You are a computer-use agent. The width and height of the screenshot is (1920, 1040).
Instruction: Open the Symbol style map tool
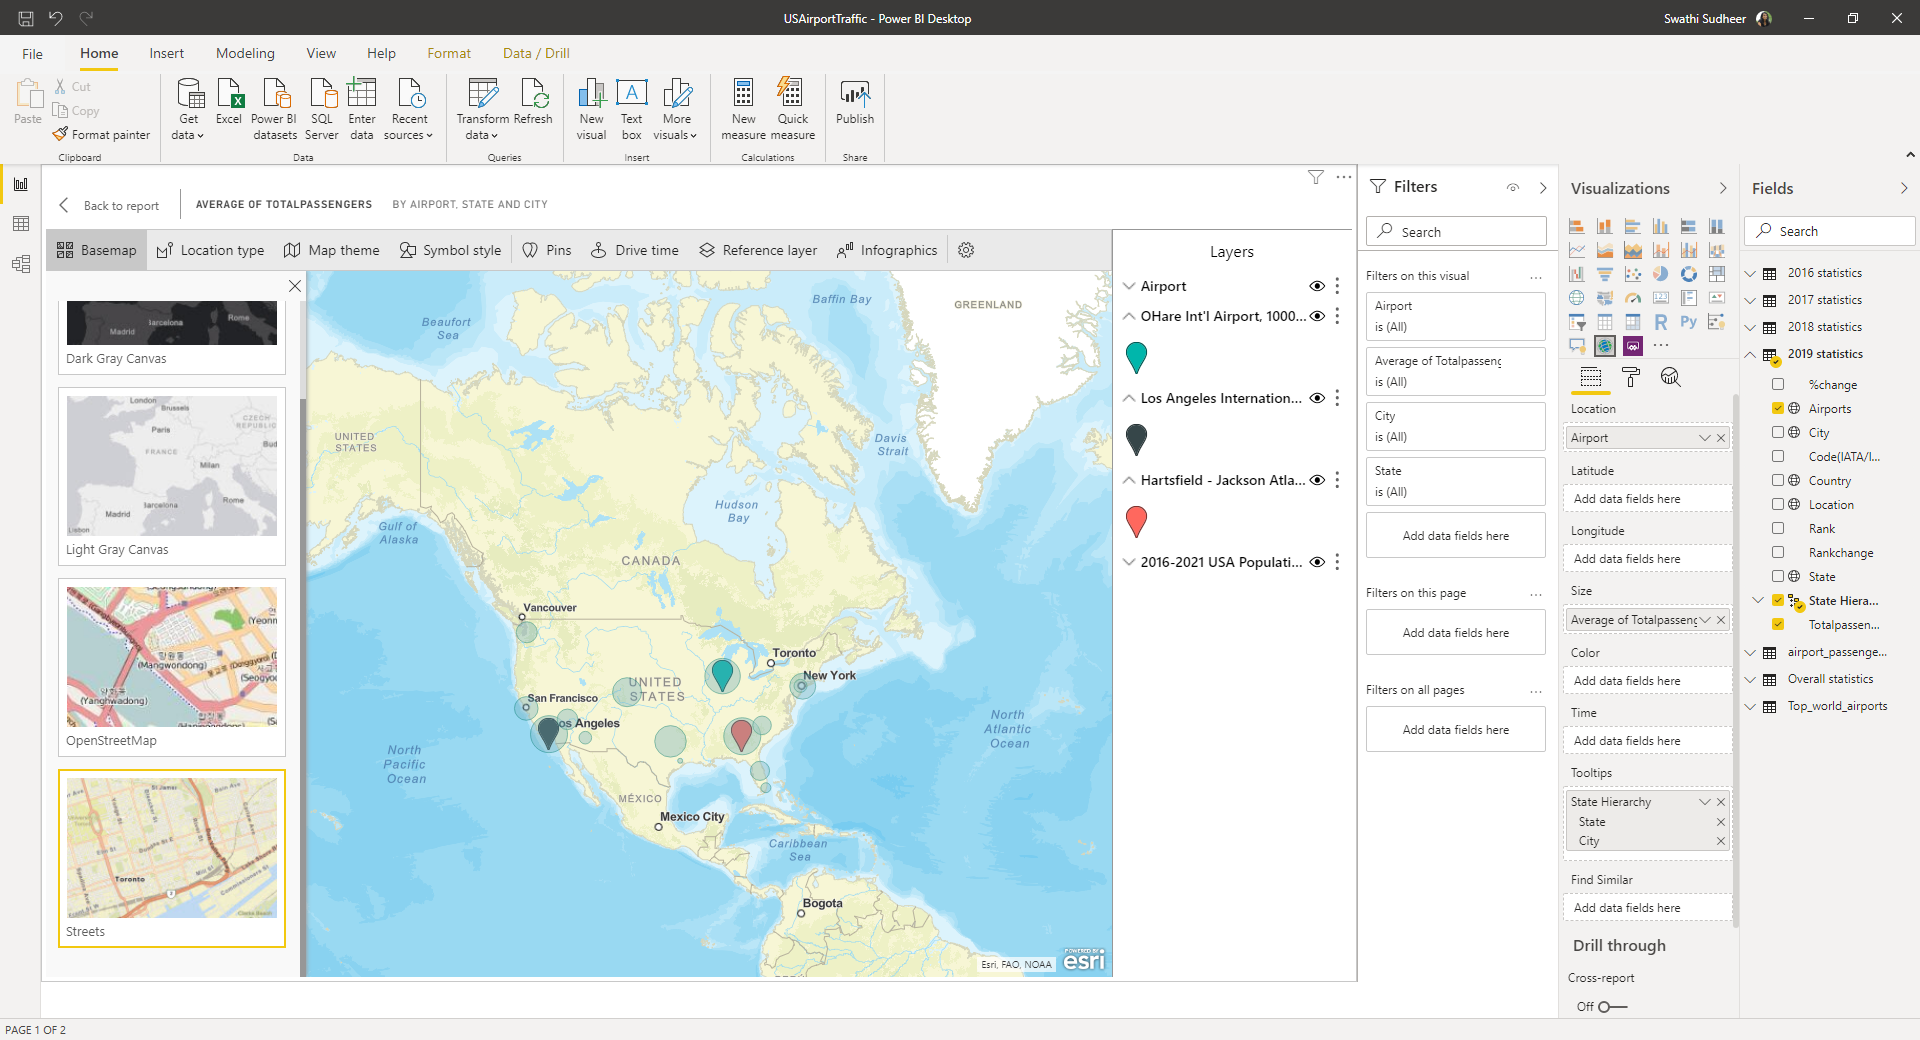450,250
